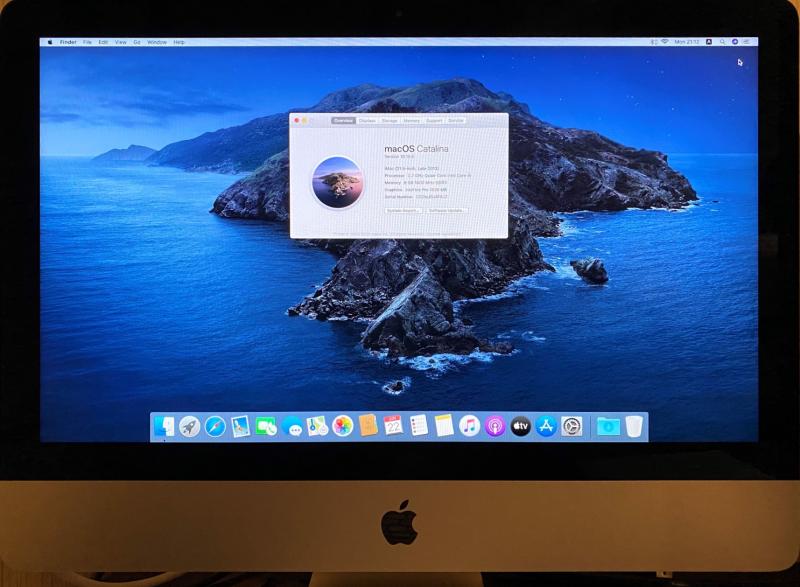Image resolution: width=800 pixels, height=587 pixels.
Task: Open the Go menu
Action: click(x=137, y=42)
